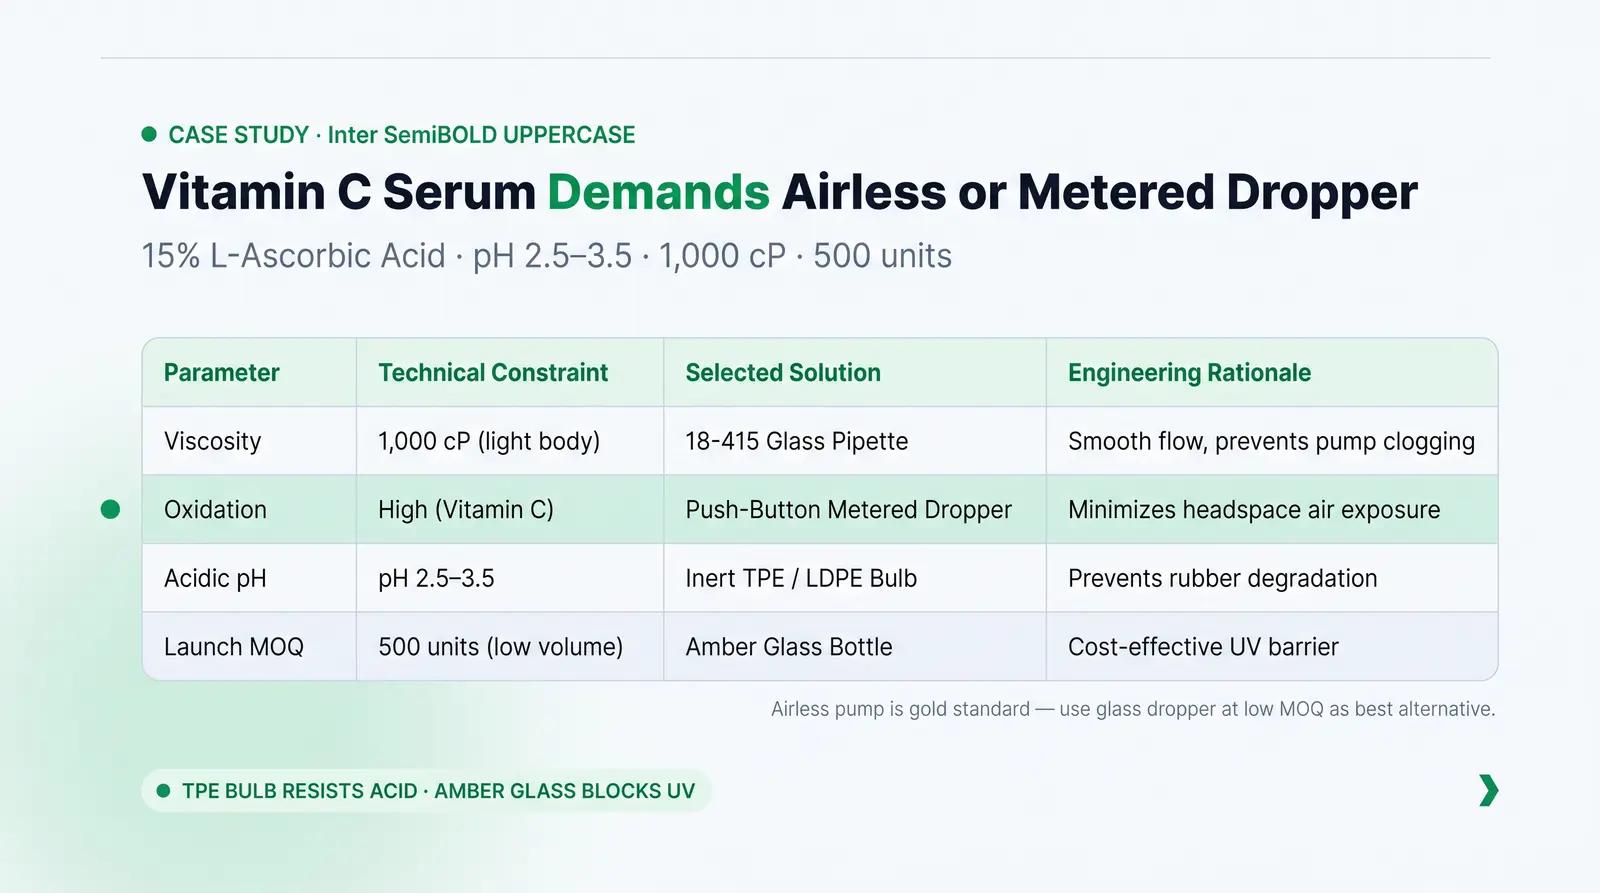Click 'Minimizes headspace air exposure' cell

[1272, 510]
